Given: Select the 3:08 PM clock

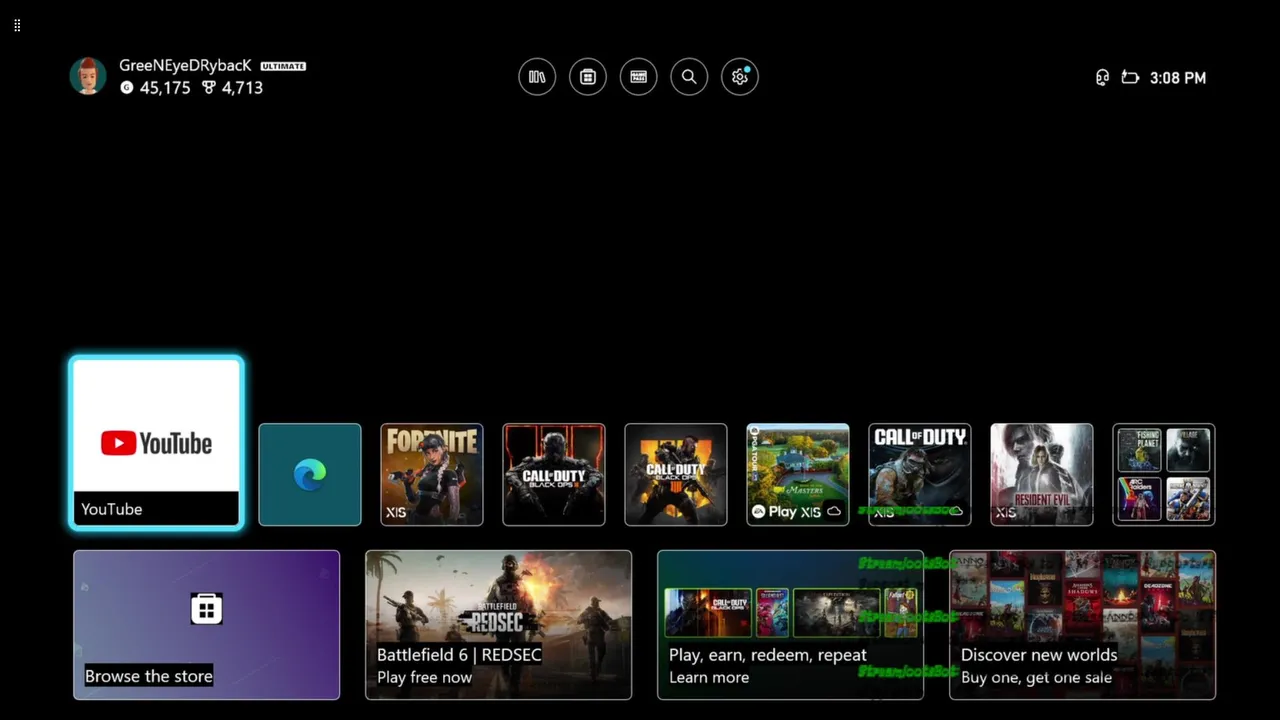Looking at the screenshot, I should point(1178,78).
